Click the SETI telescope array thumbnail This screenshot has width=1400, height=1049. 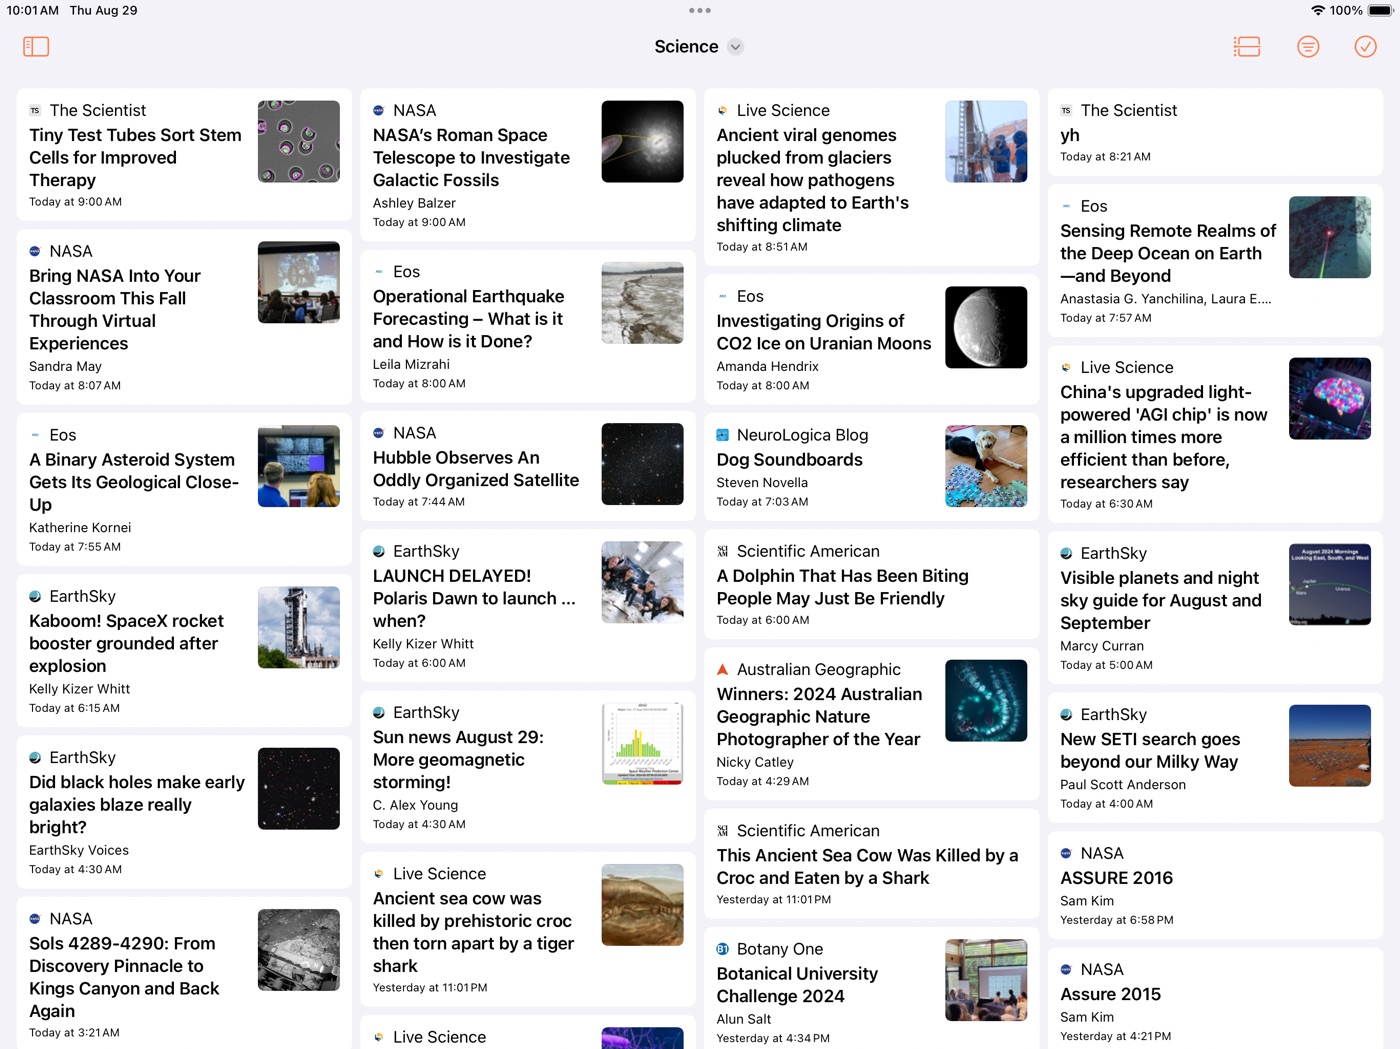(x=1330, y=745)
